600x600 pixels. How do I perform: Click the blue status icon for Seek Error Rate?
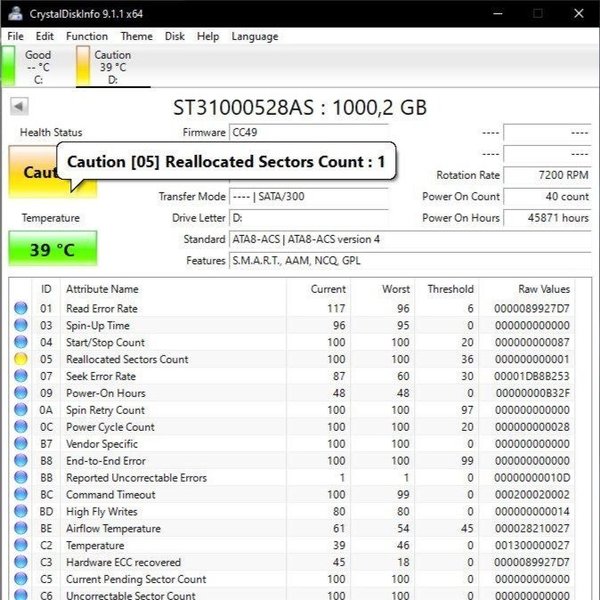click(20, 376)
